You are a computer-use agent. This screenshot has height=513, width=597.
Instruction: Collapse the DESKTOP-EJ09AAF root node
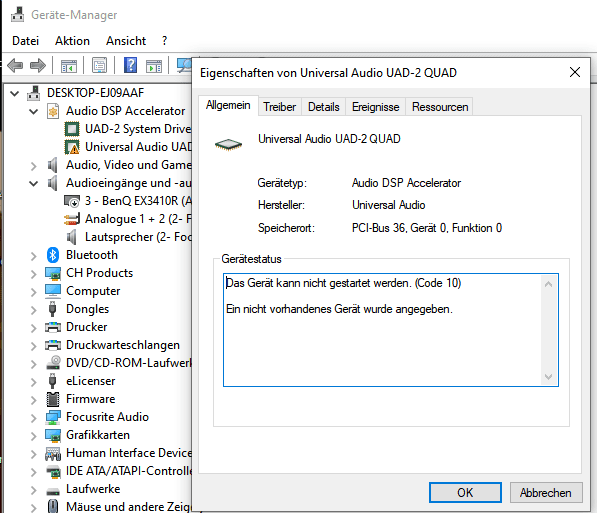pyautogui.click(x=14, y=93)
